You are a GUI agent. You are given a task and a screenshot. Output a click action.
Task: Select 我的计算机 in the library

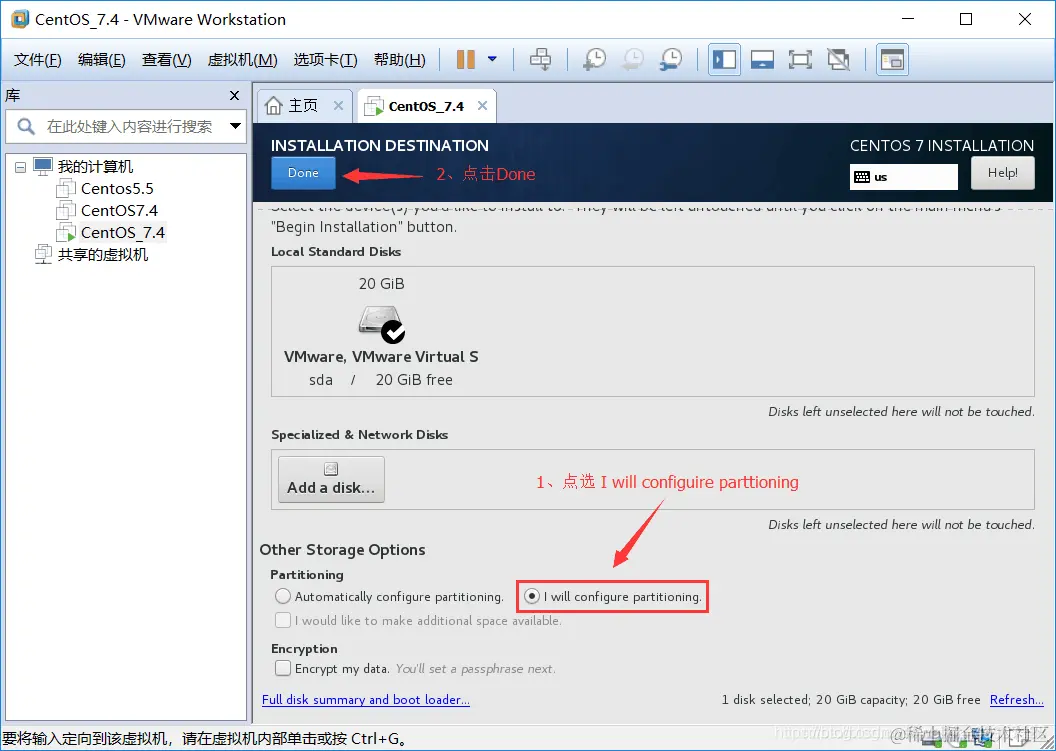pos(95,166)
